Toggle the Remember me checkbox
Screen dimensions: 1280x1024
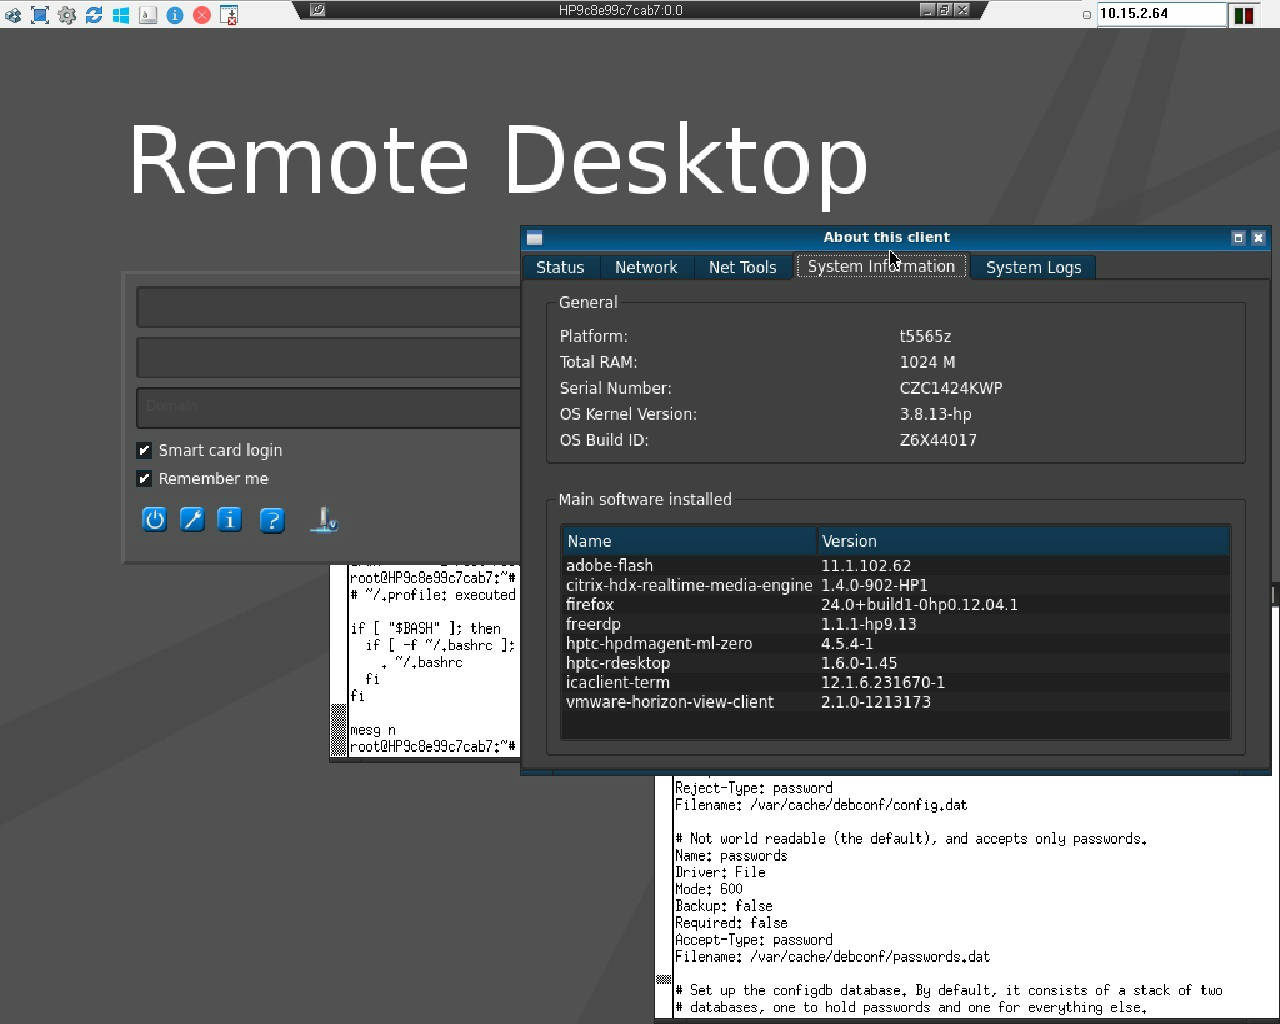(x=145, y=479)
